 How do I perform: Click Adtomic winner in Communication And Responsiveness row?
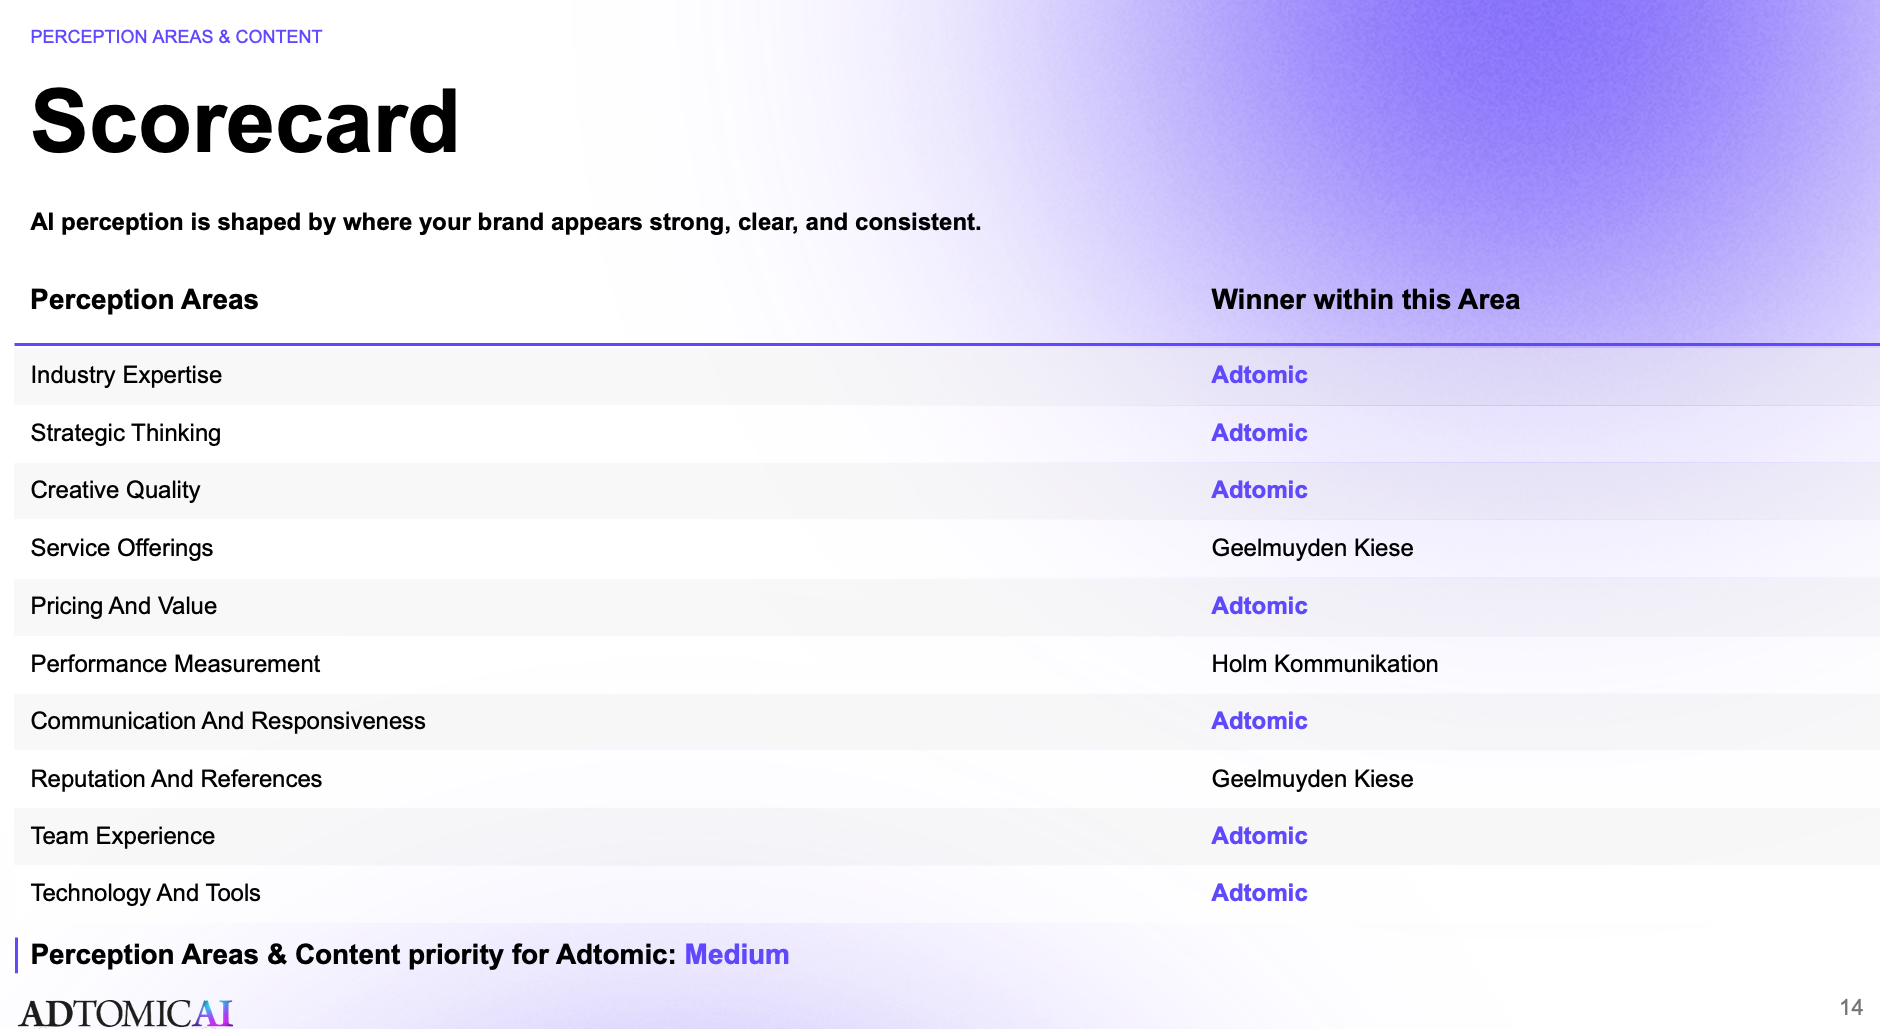(1259, 721)
